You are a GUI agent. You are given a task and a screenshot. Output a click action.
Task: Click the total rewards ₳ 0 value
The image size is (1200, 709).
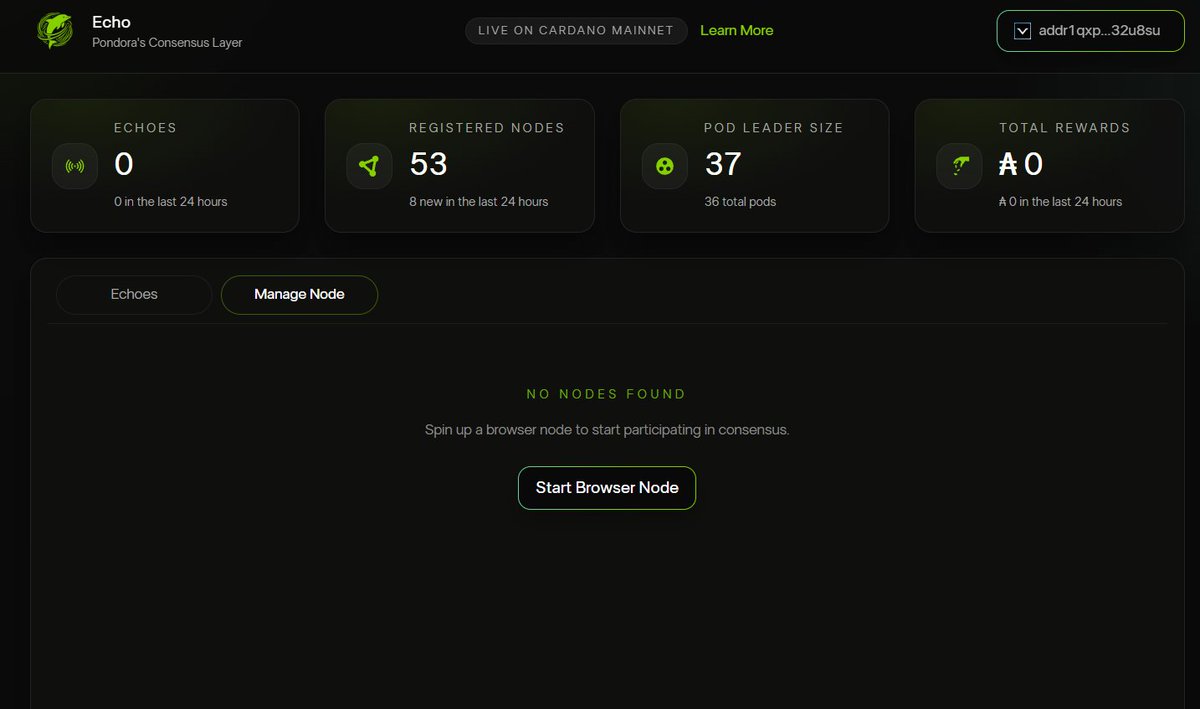pyautogui.click(x=1021, y=164)
